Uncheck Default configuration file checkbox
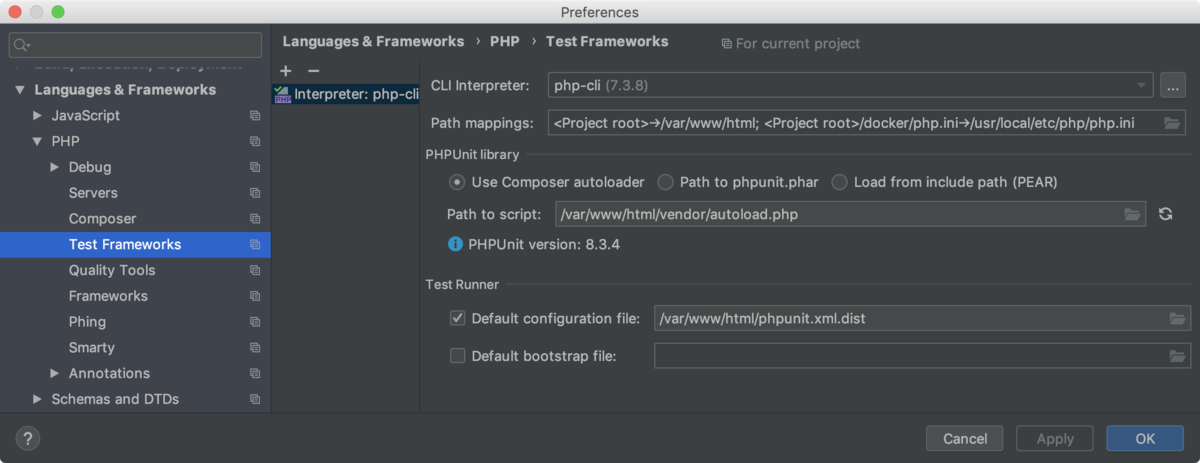 click(x=458, y=318)
